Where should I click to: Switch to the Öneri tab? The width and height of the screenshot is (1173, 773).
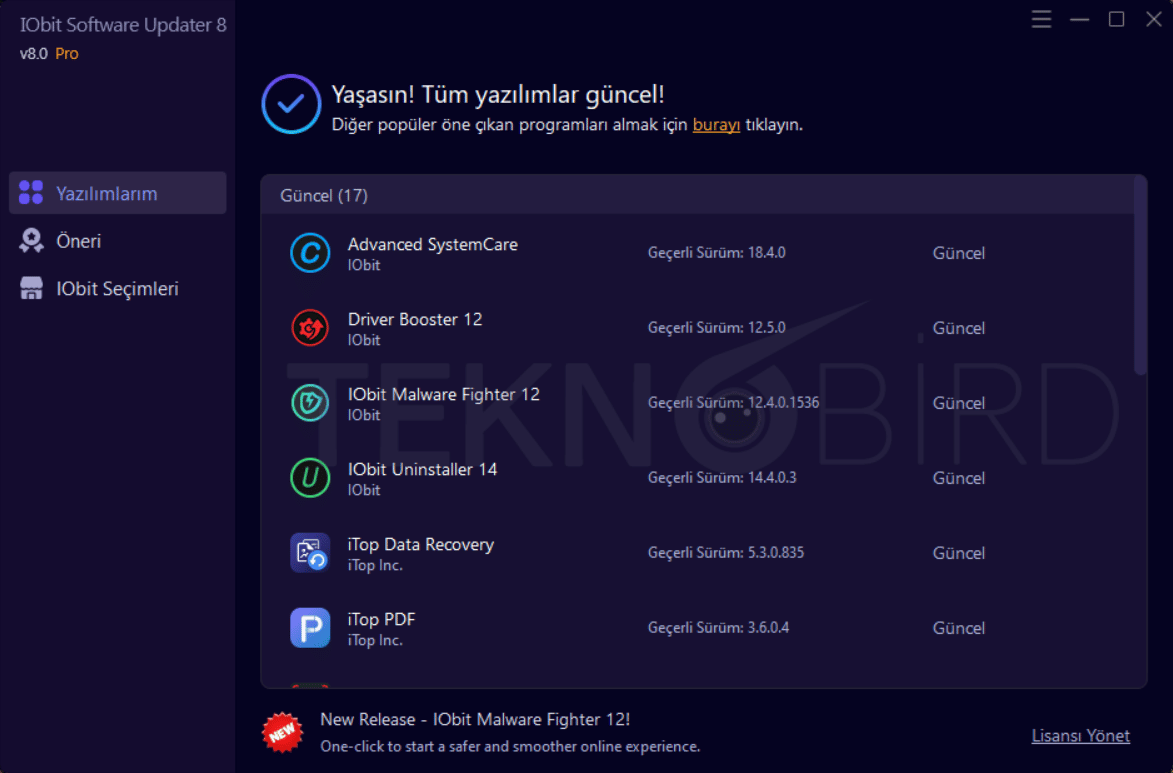(x=117, y=241)
